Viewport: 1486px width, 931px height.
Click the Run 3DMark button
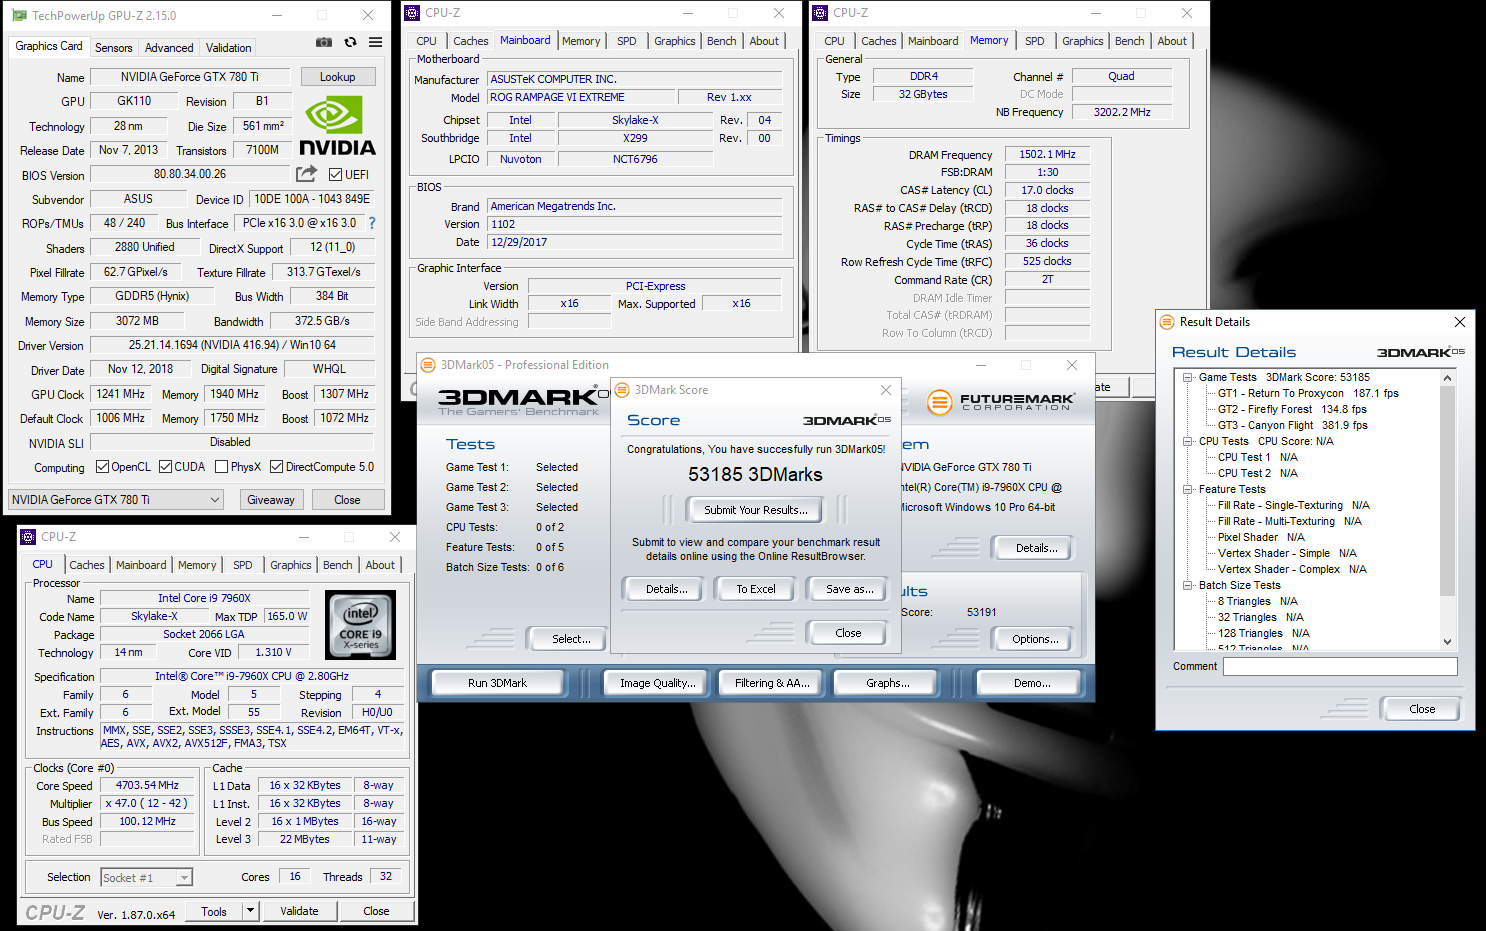497,683
